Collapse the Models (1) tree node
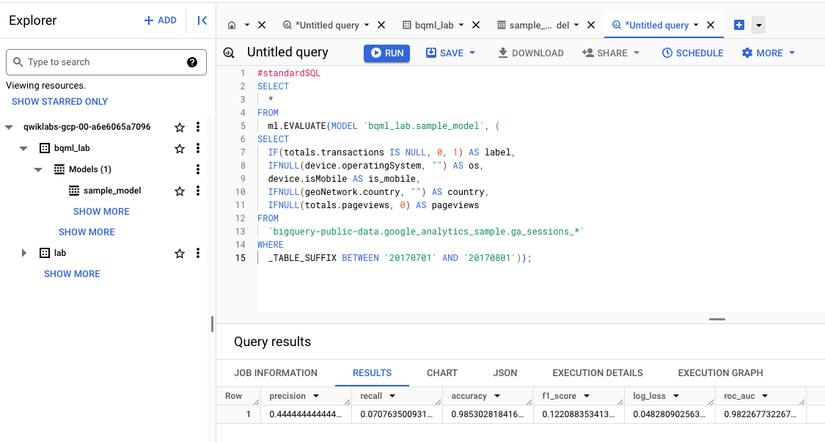The image size is (825, 442). 38,169
